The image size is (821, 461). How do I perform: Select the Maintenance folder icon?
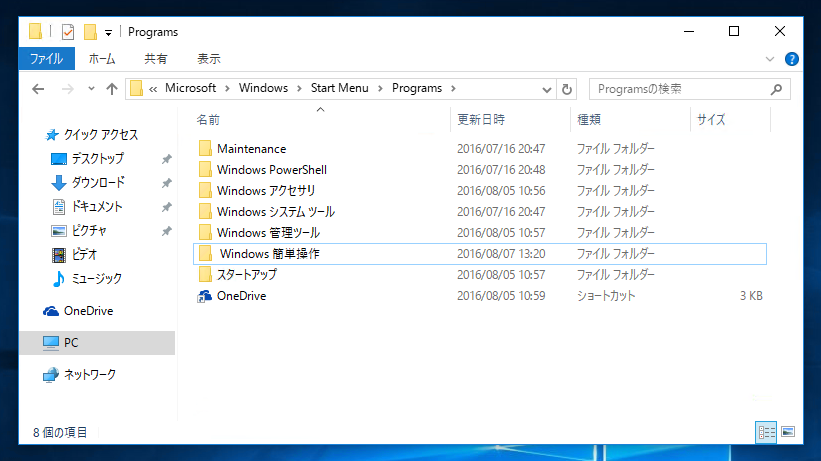205,148
